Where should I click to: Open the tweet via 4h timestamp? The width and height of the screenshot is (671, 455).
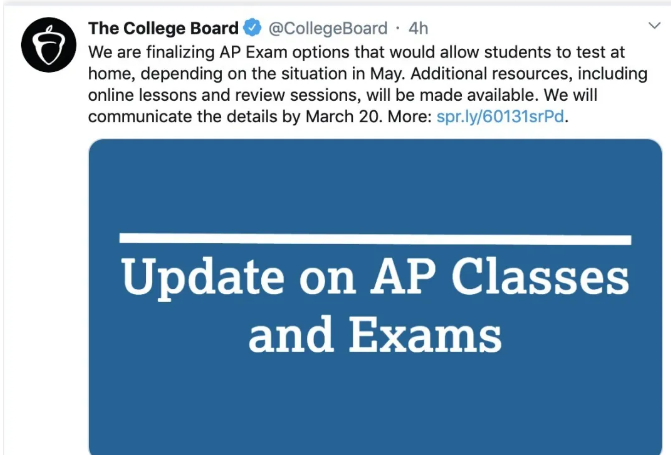pos(418,28)
